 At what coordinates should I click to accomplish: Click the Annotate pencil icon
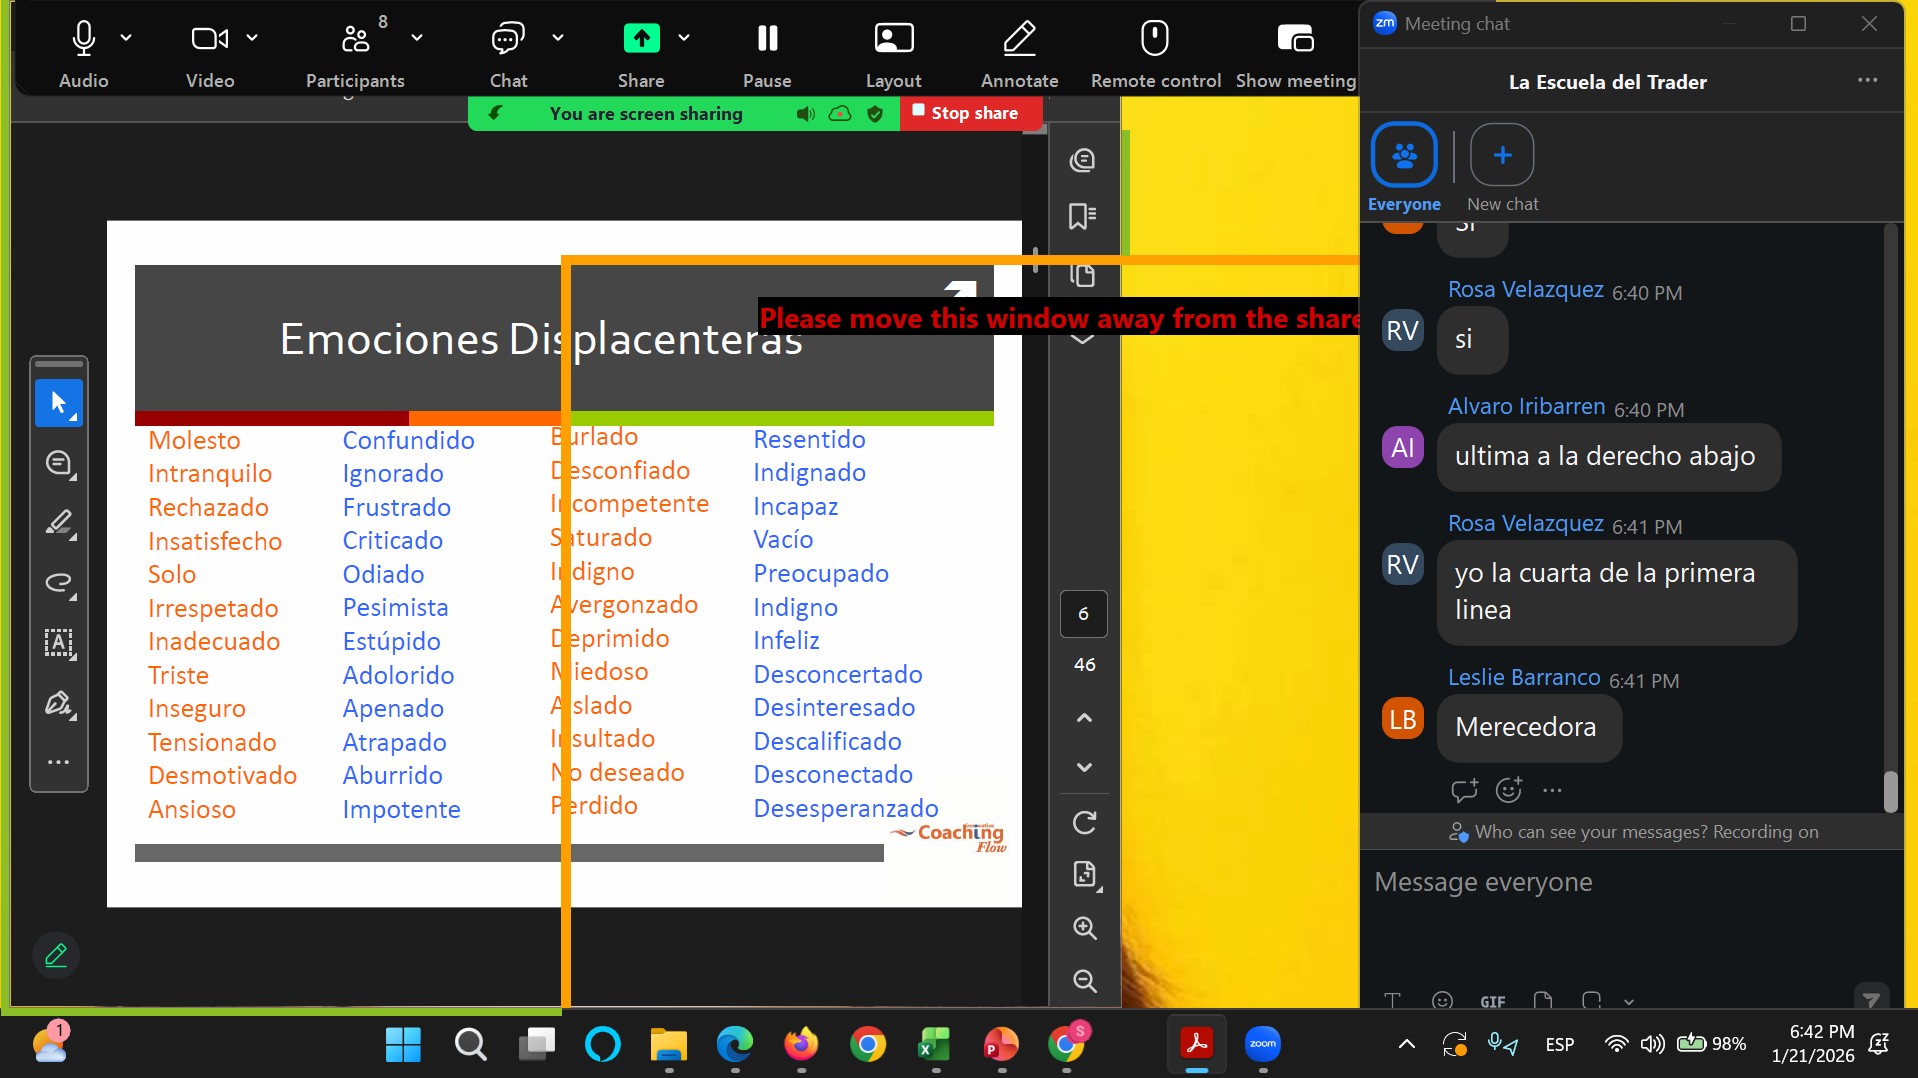(1019, 40)
